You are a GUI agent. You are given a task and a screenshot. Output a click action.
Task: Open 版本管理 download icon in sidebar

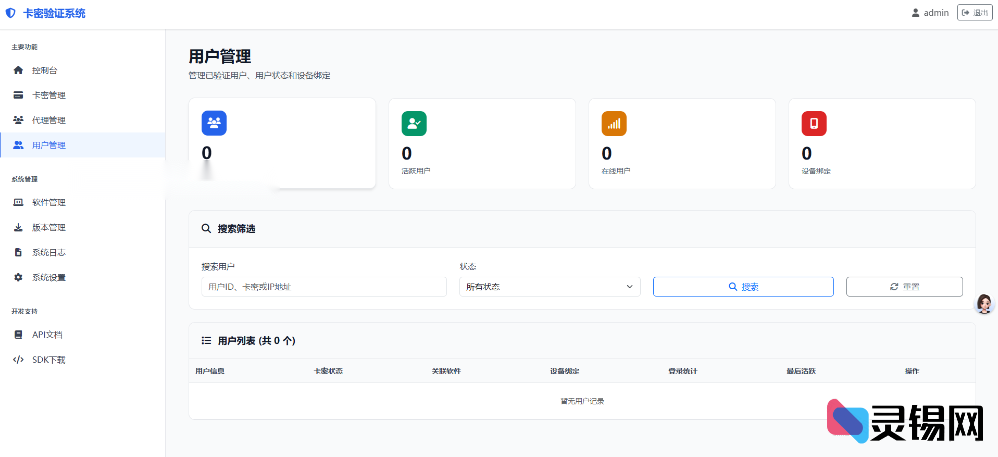[x=18, y=227]
